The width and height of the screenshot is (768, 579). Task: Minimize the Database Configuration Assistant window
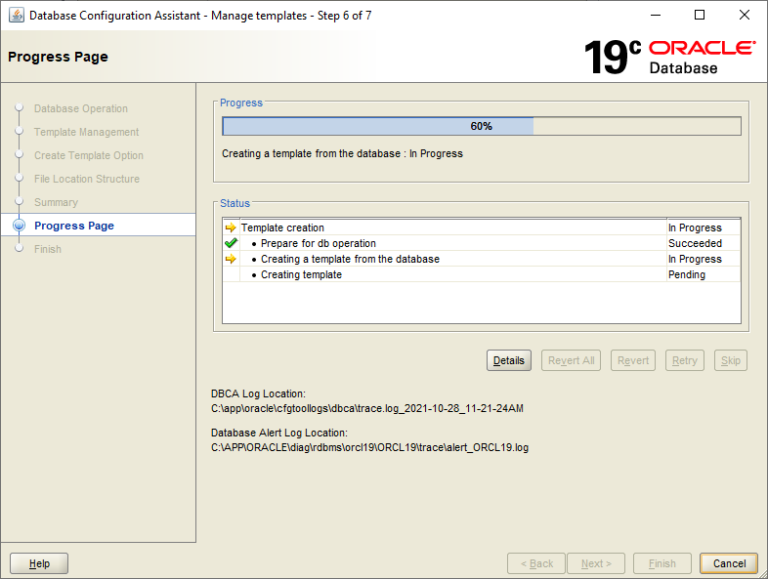(655, 15)
